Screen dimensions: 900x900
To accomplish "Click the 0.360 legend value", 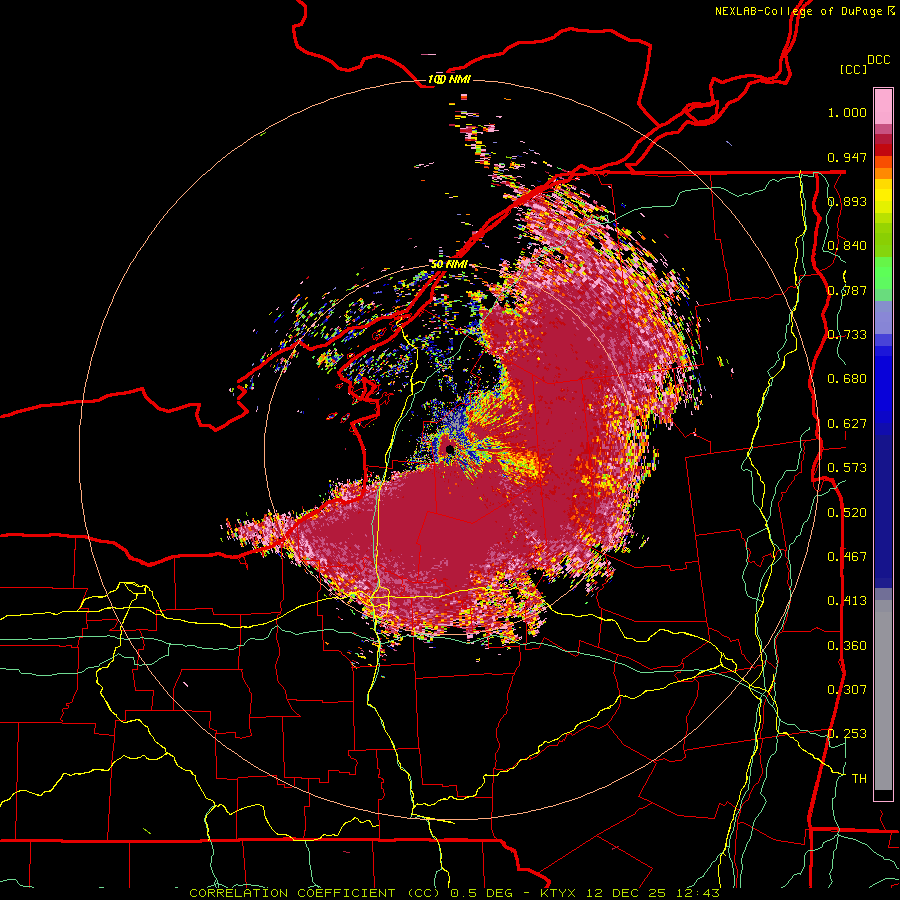I will coord(847,646).
